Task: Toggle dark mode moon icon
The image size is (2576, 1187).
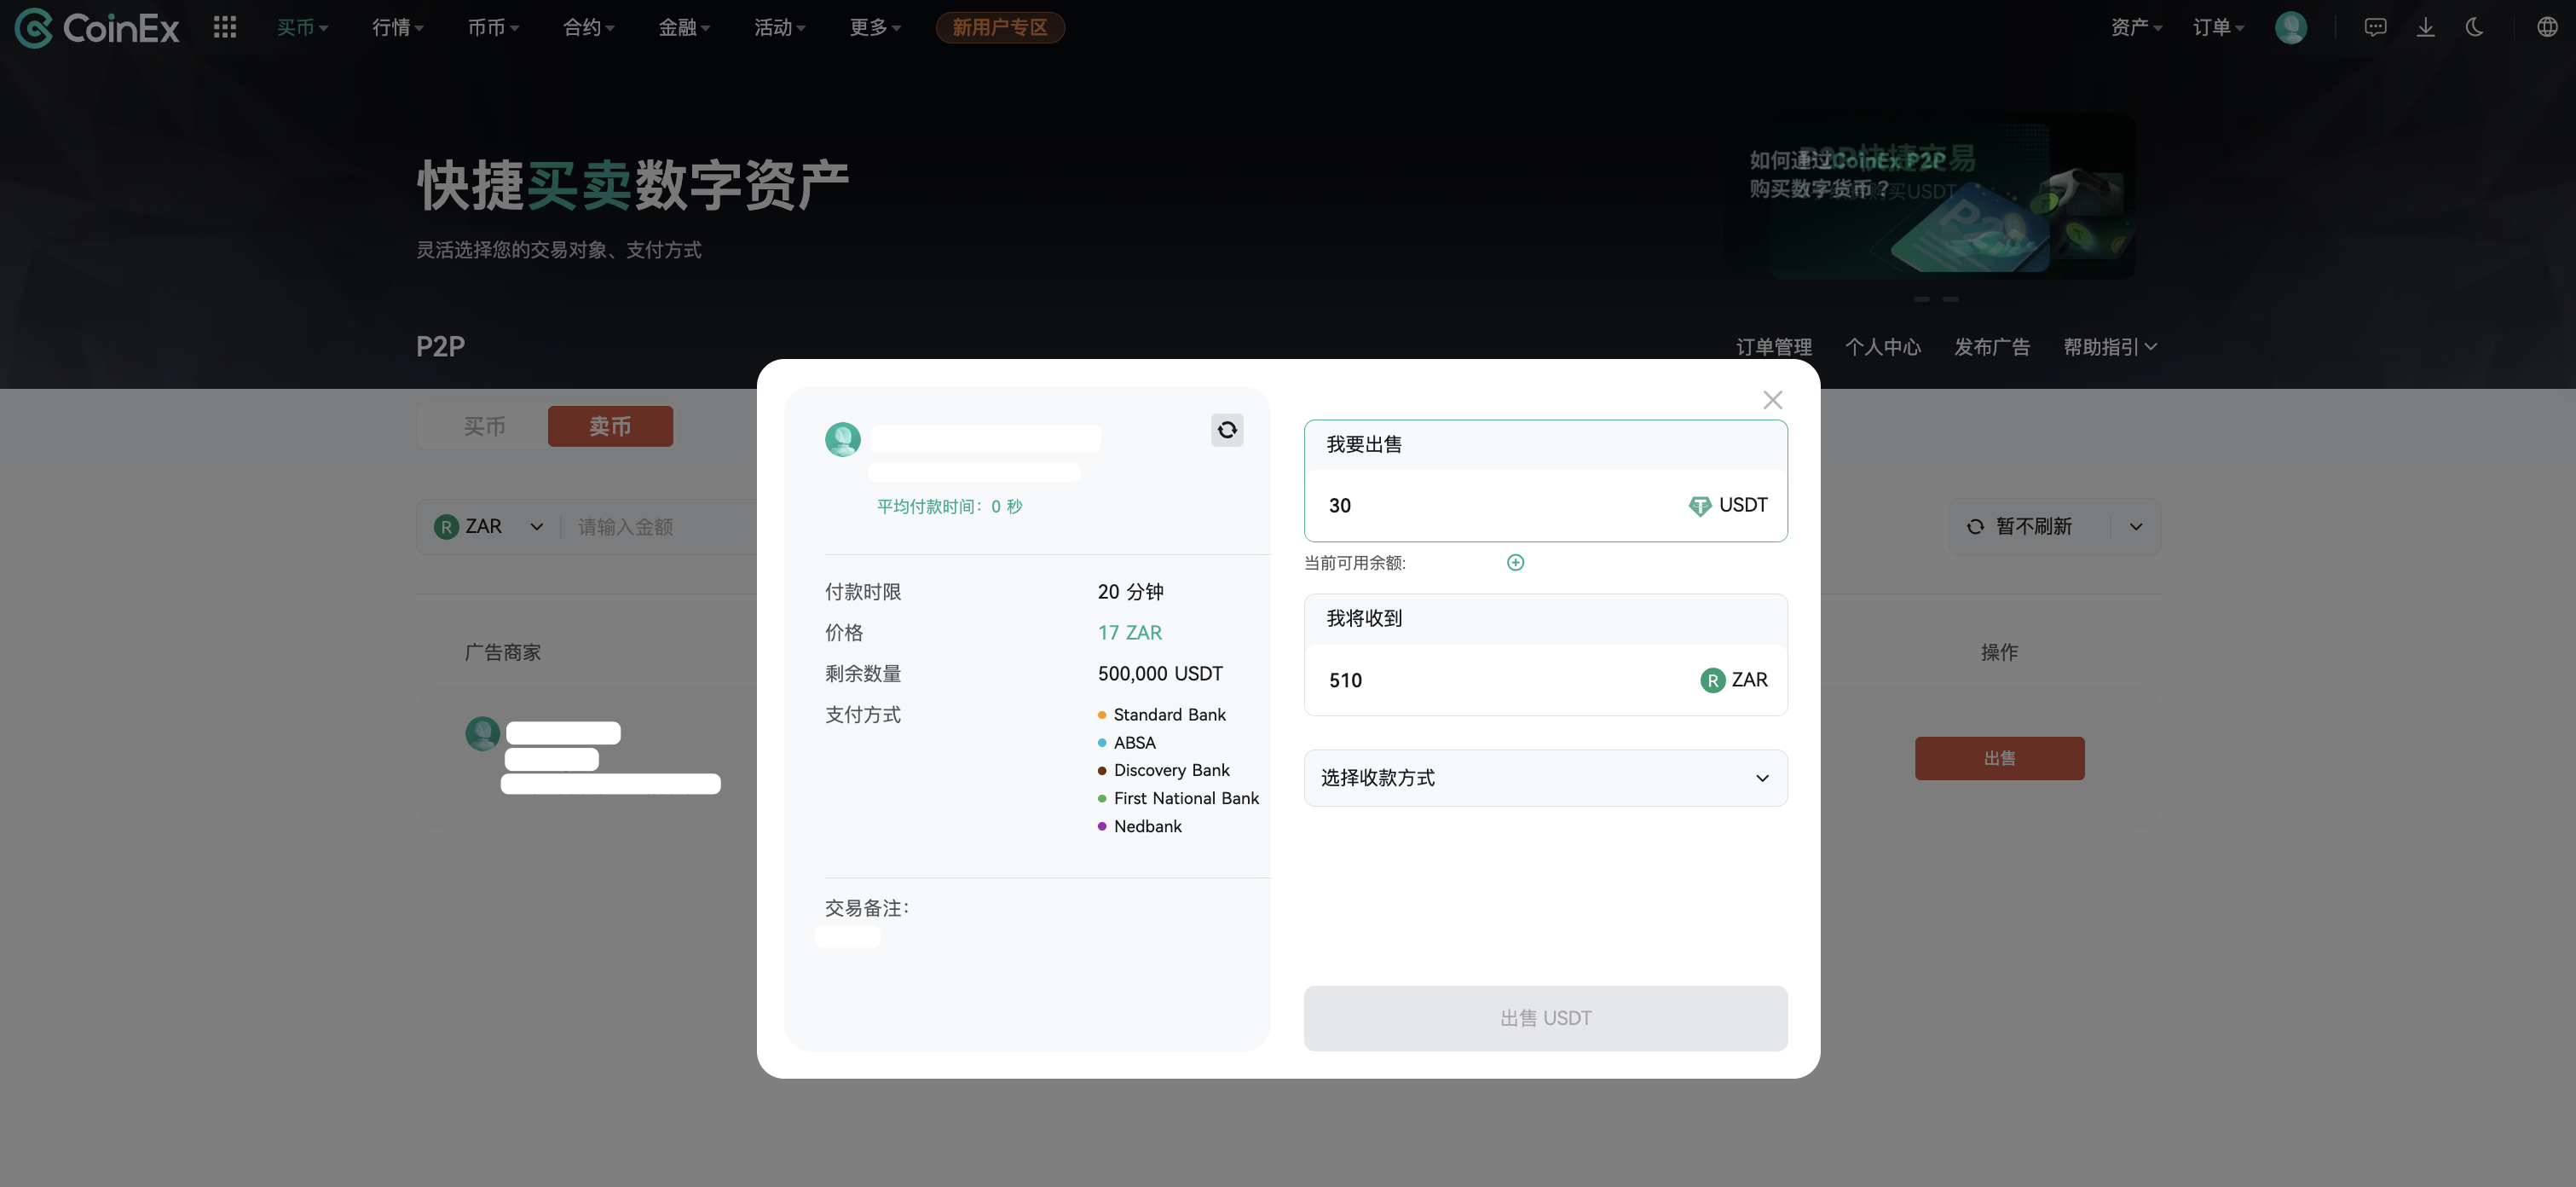Action: [x=2474, y=27]
